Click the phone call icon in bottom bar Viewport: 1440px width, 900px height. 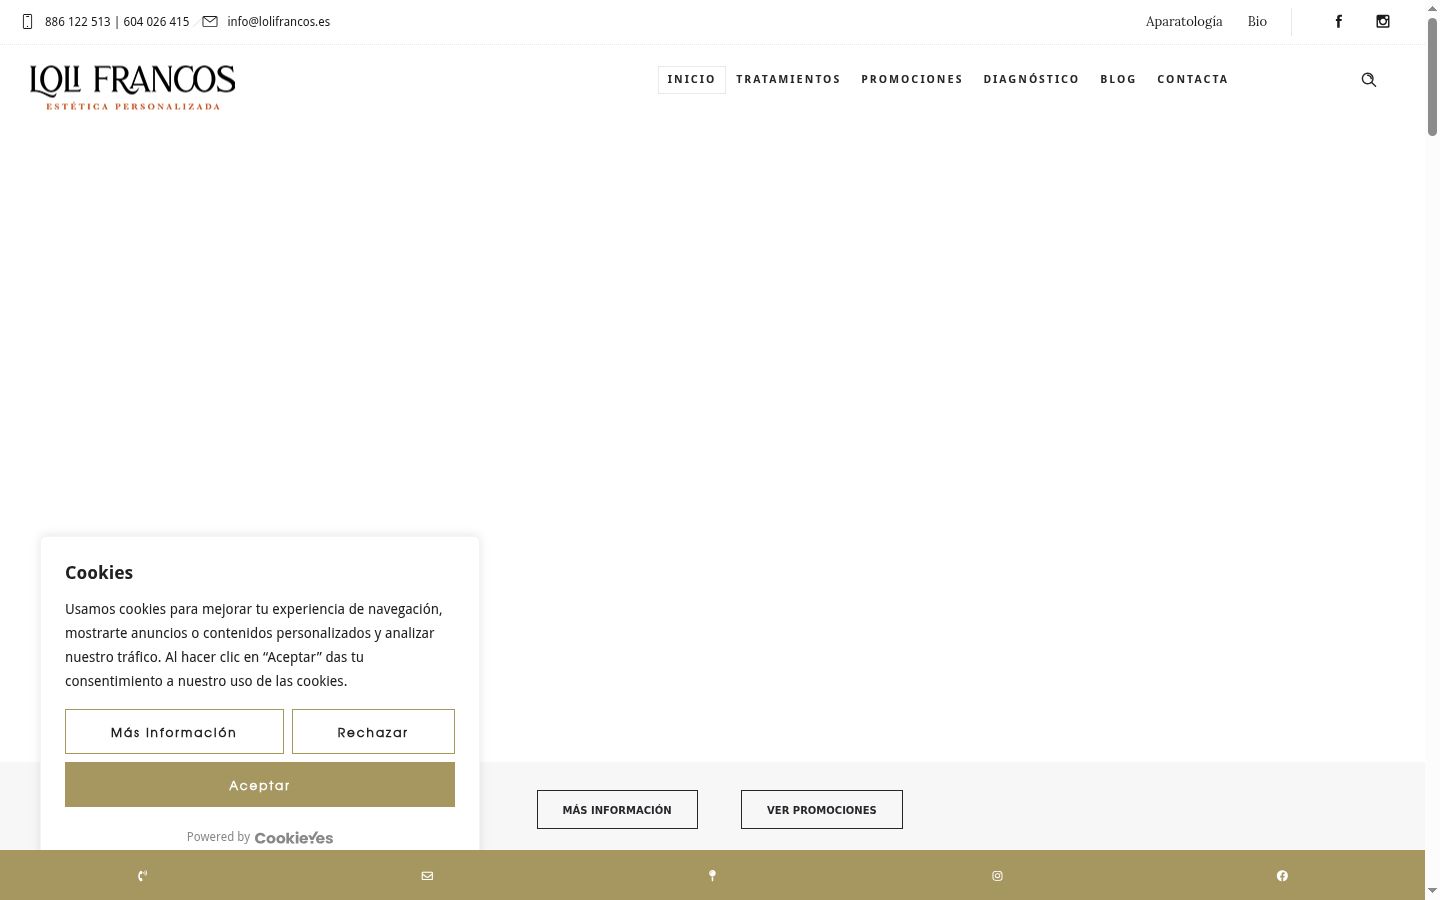(x=142, y=876)
